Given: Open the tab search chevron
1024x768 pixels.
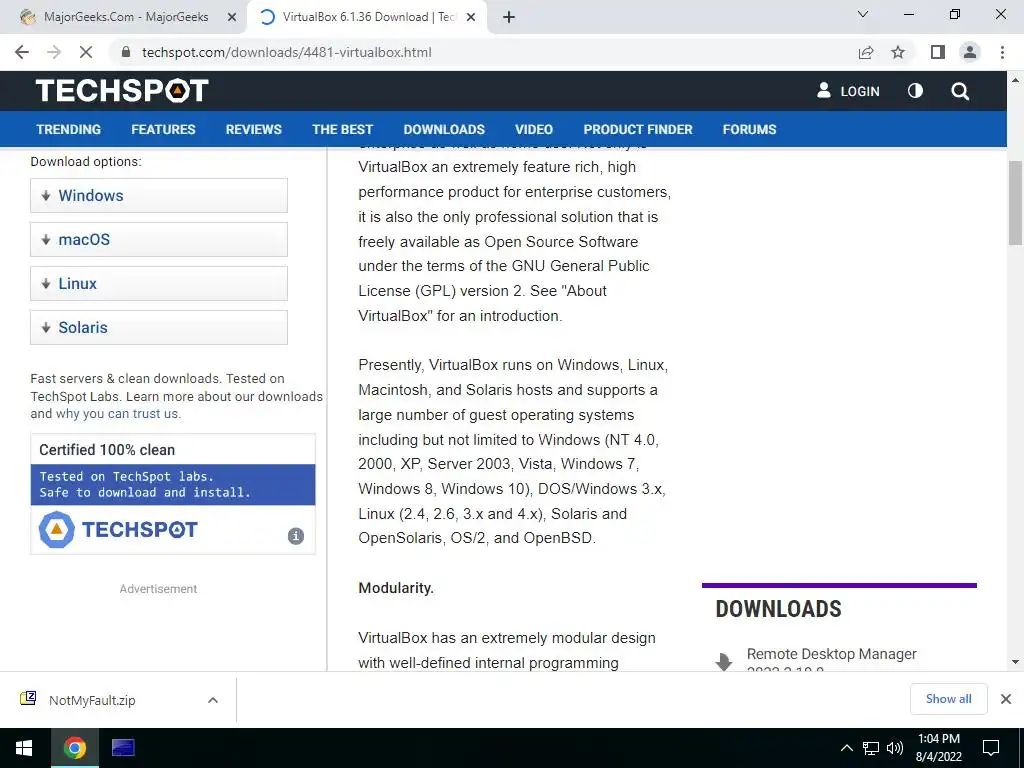Looking at the screenshot, I should click(x=863, y=14).
